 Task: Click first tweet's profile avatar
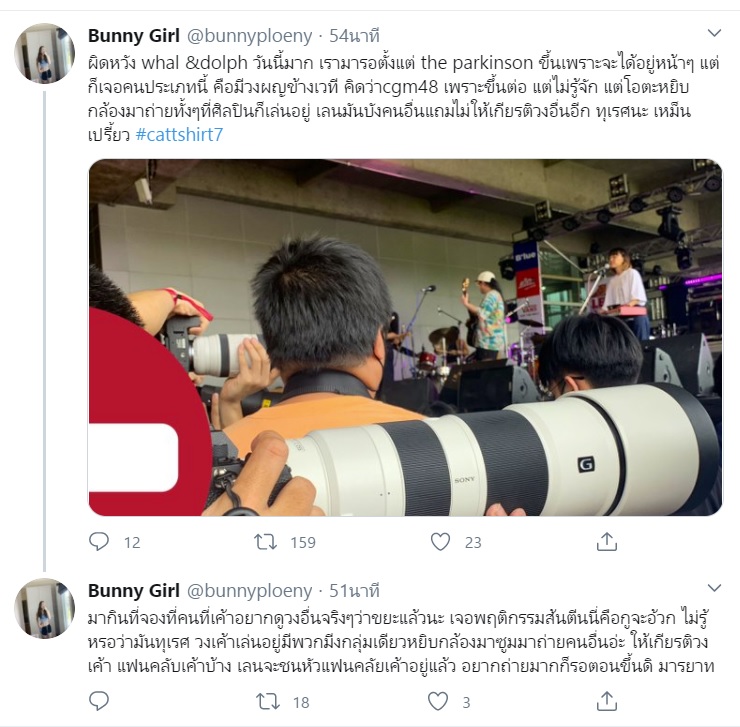coord(45,53)
